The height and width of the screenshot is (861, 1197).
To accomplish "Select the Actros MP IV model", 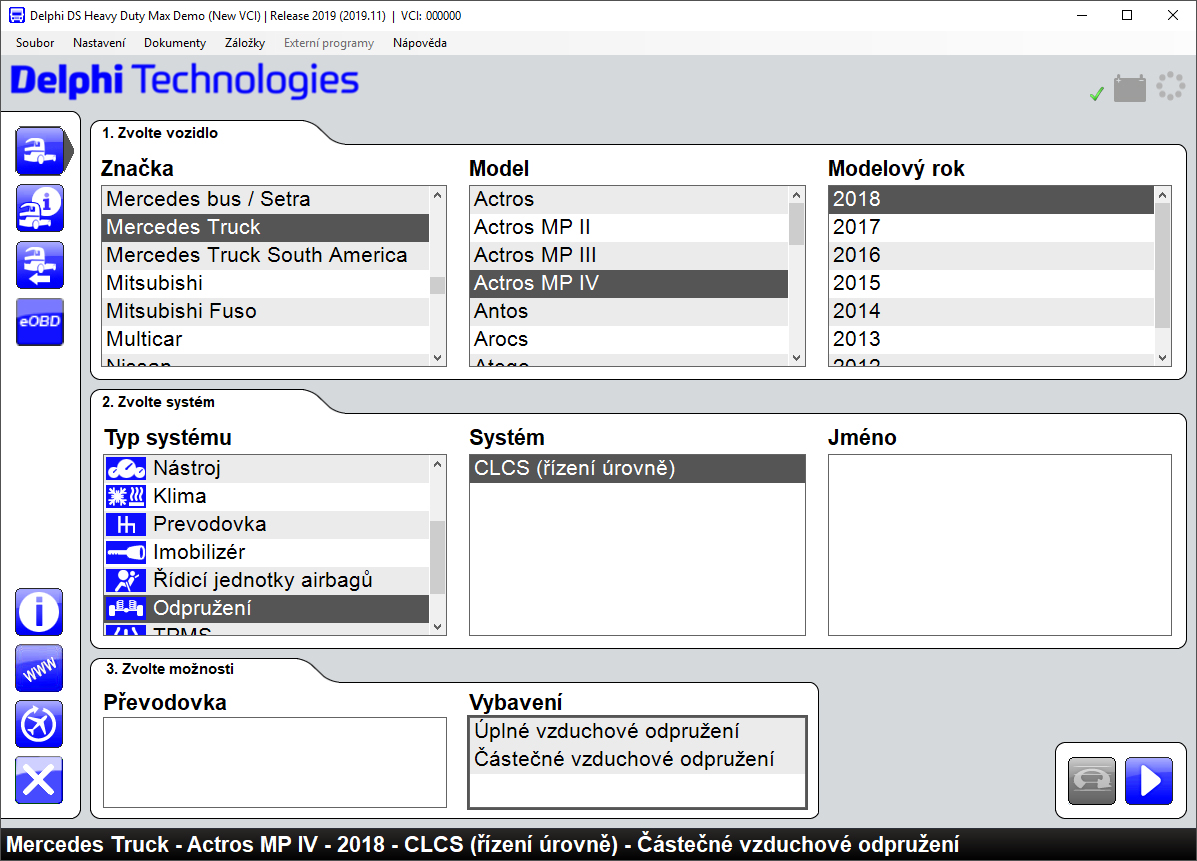I will (629, 284).
